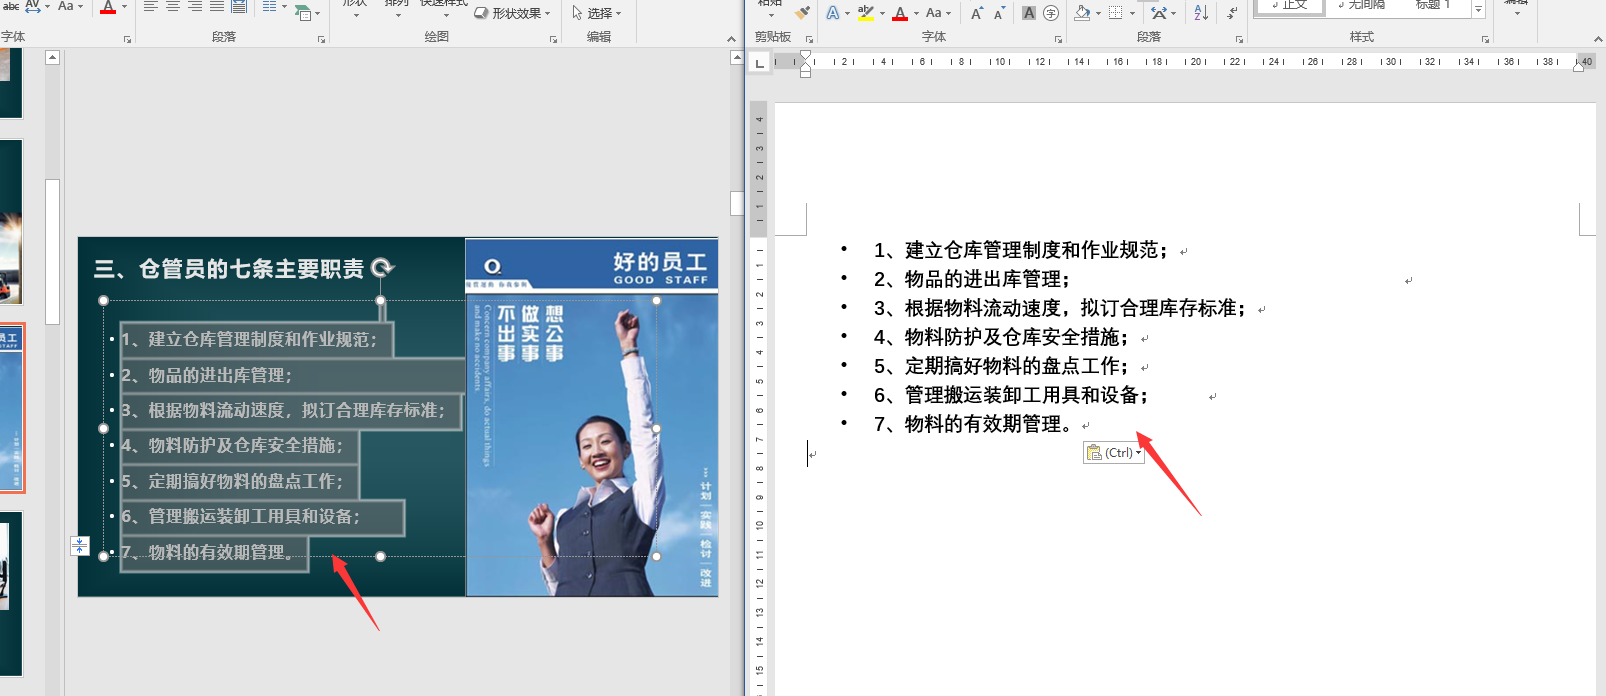Click the right indent marker on Word ruler
Screen dimensions: 1606x696
1579,66
